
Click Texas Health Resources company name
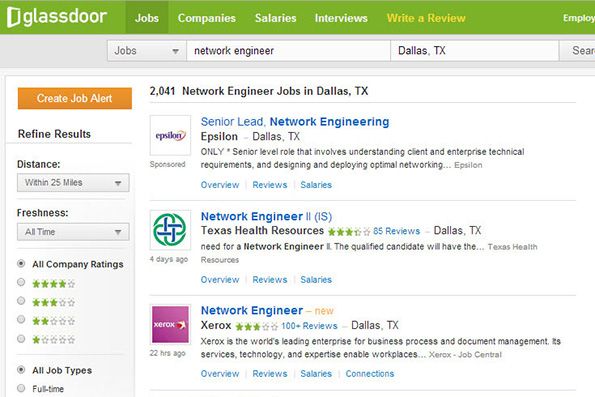262,230
